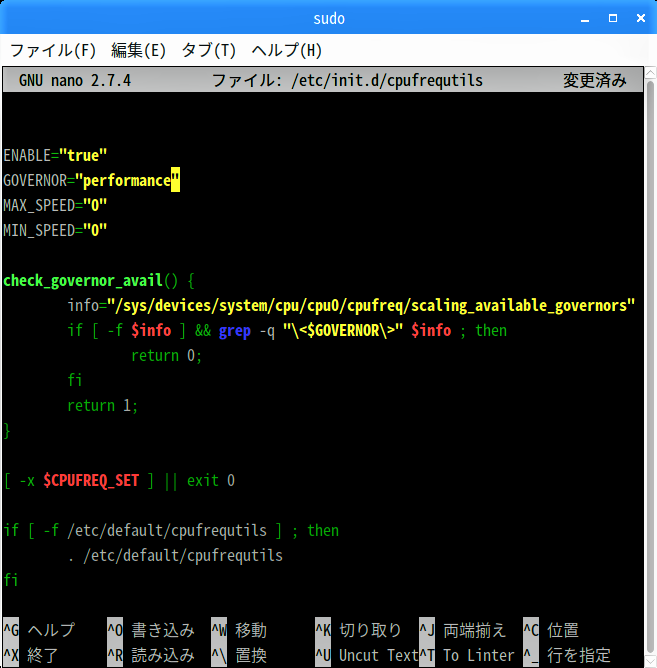Click the ^X 終了 shortcut
Viewport: 657px width, 668px height.
coord(31,655)
